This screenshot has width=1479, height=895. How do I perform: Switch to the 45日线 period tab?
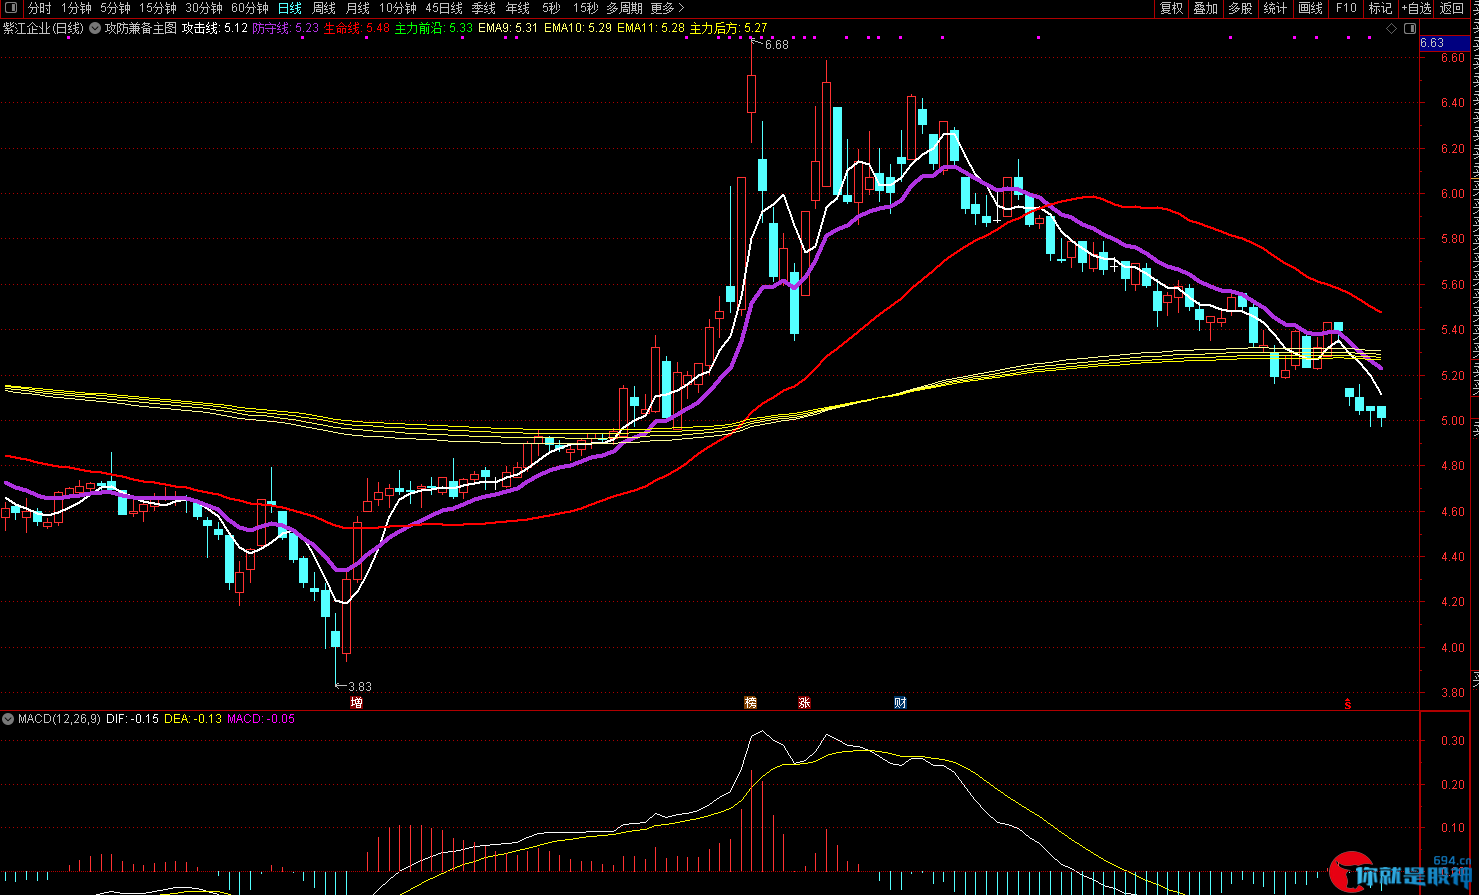pos(444,8)
